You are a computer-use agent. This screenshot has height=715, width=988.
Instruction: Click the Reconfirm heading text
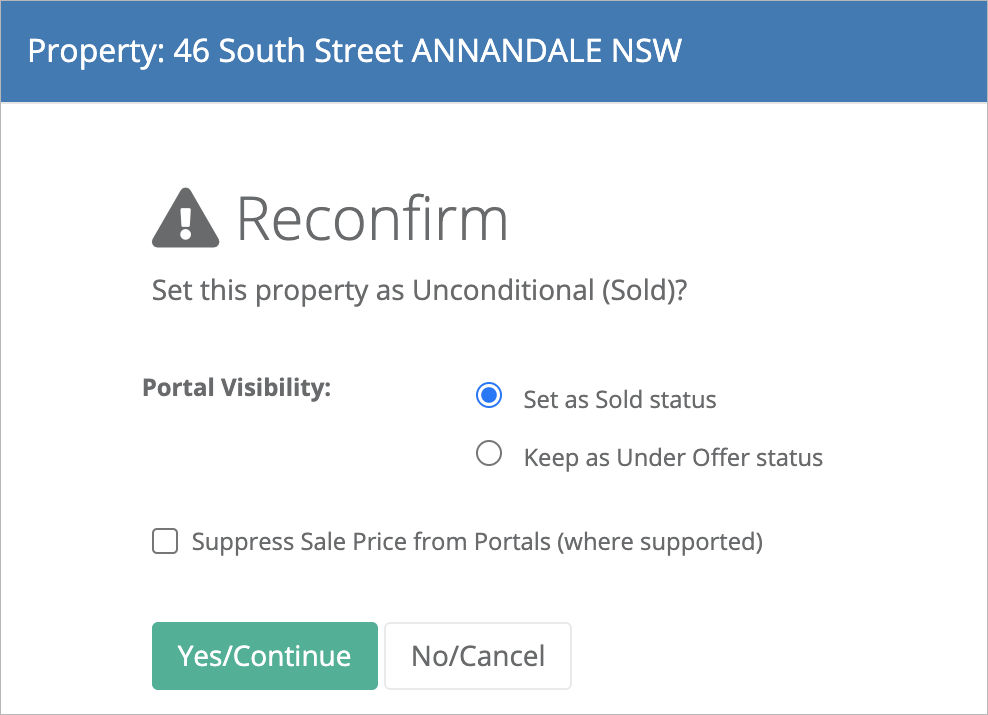(x=372, y=219)
